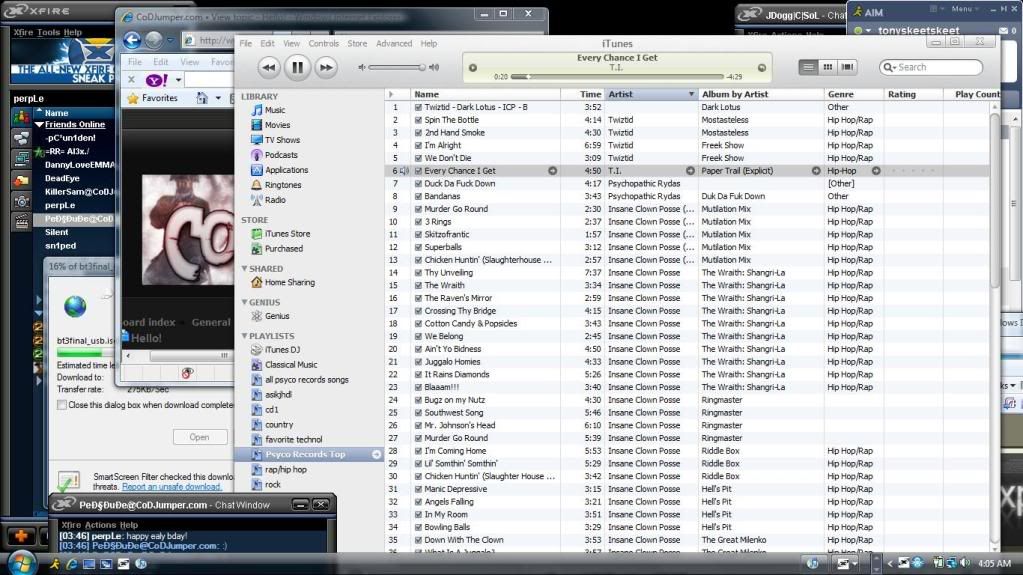Switch iTunes to Cover Flow view
The height and width of the screenshot is (575, 1023).
[847, 67]
